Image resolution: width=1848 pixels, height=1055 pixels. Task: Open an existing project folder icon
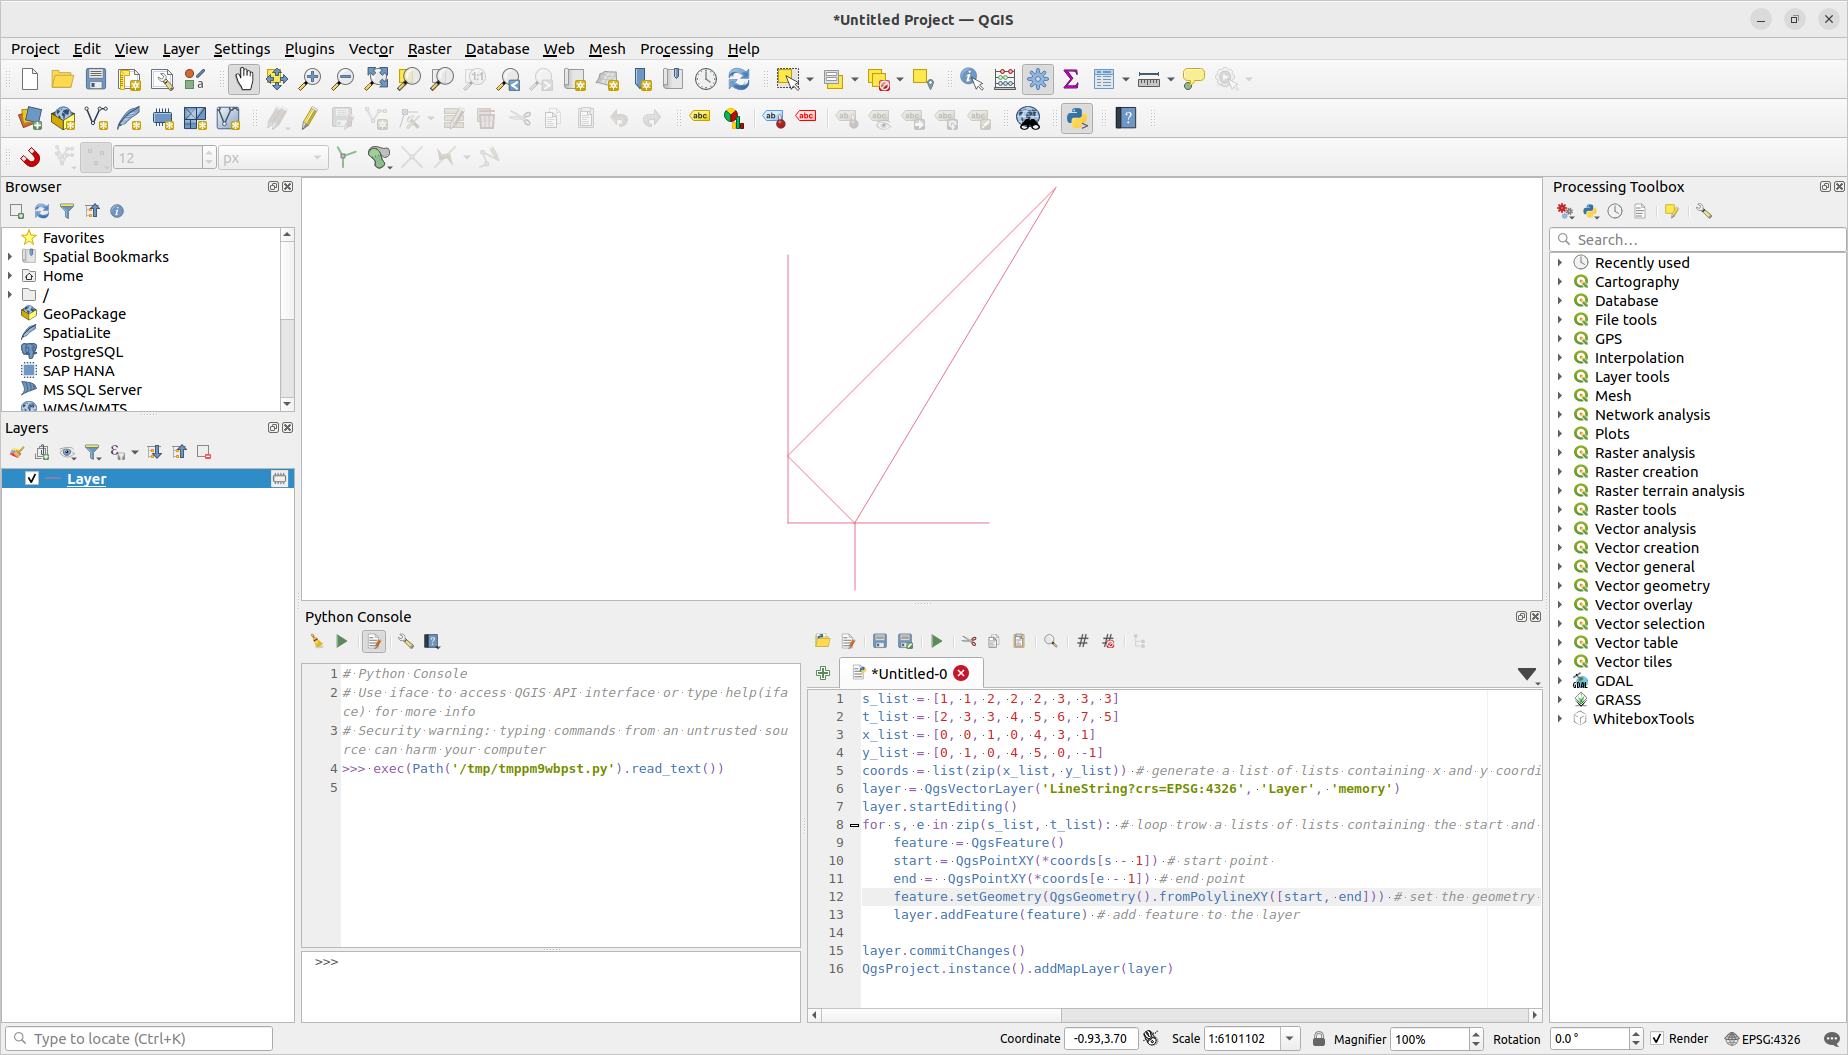63,79
